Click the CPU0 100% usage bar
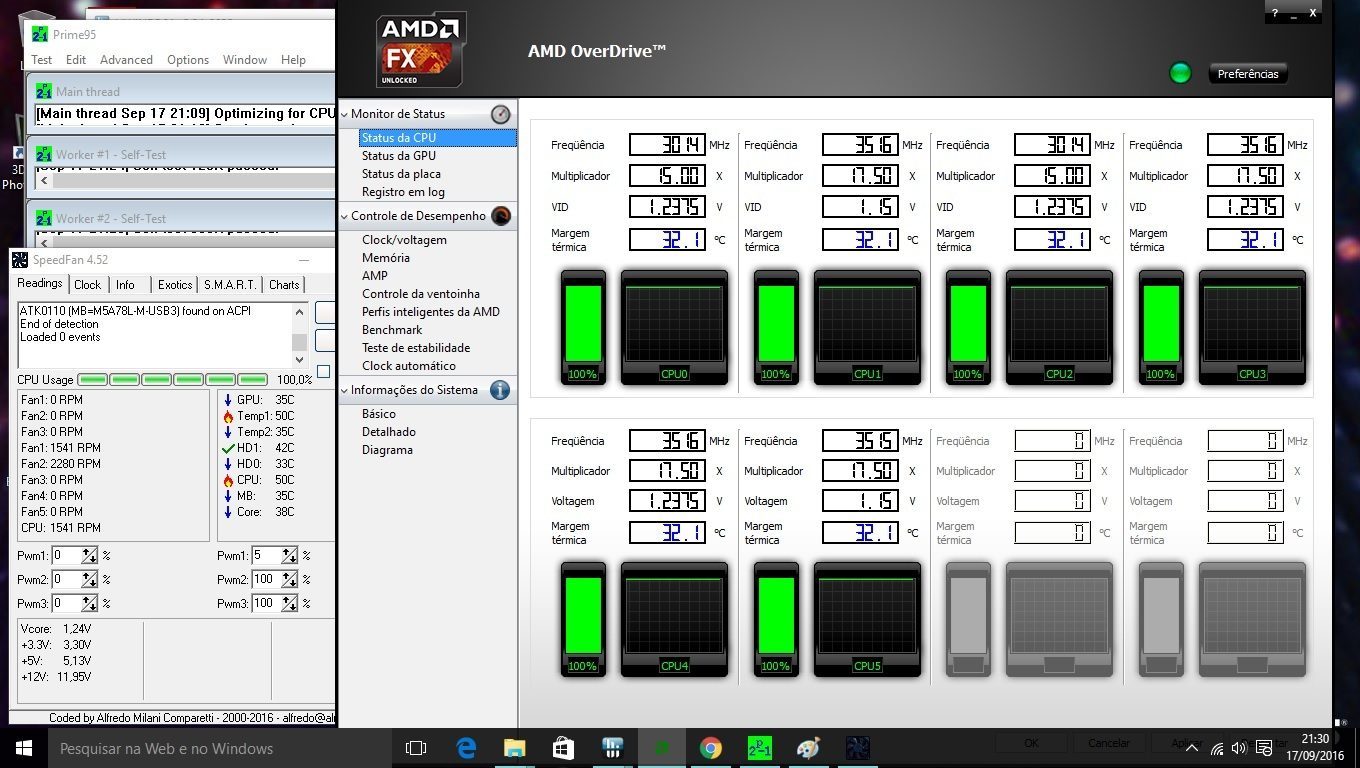Screen dimensions: 1360x768 (583, 327)
